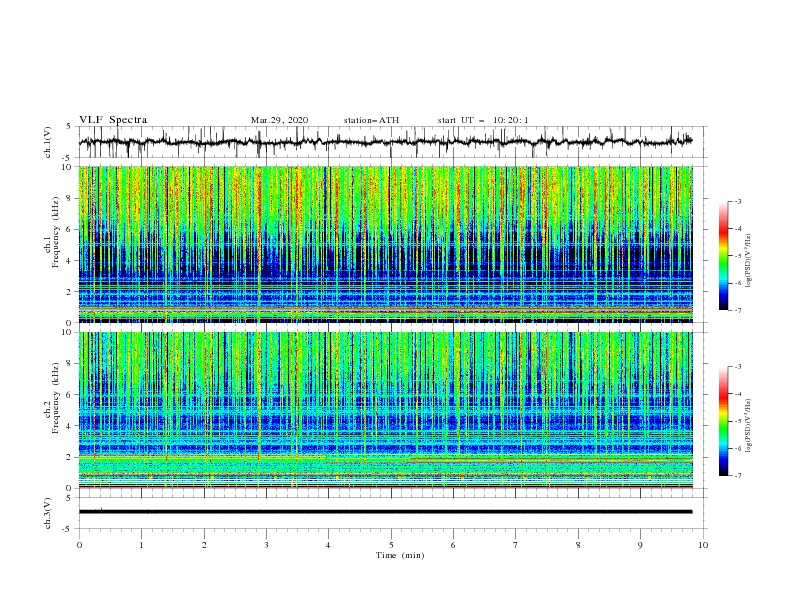Click the "-3" value on the ch.1 colorbar
Viewport: 792px width, 612px height.
737,201
